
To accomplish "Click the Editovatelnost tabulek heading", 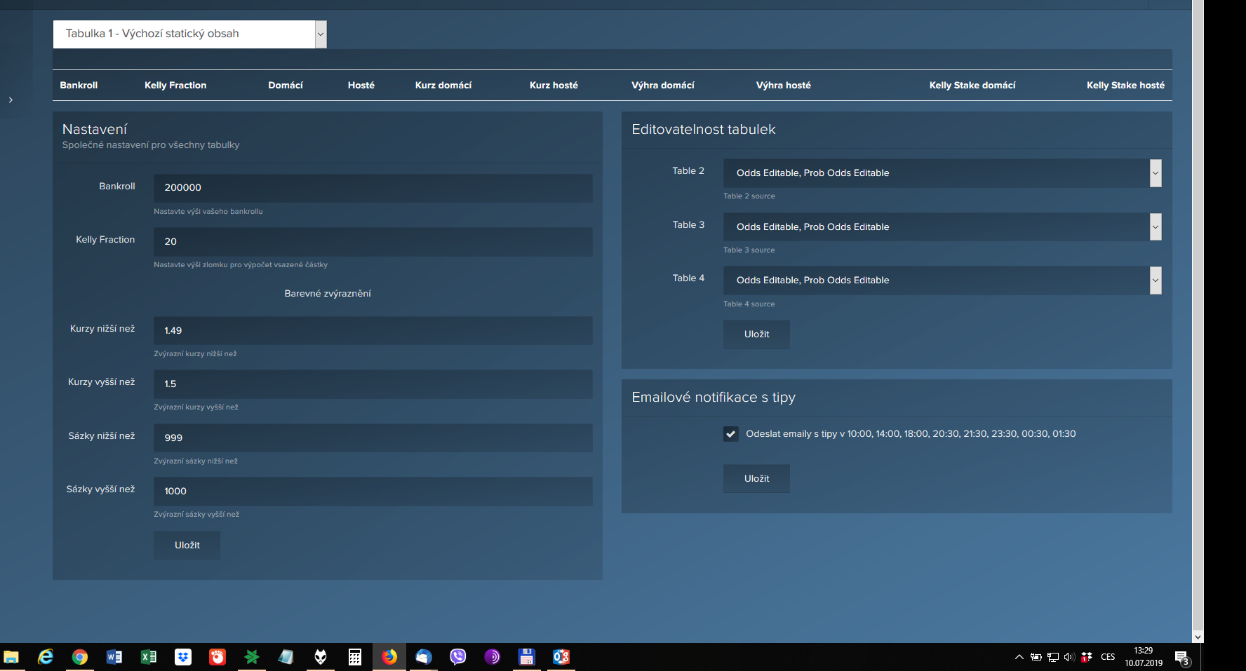I will (704, 129).
